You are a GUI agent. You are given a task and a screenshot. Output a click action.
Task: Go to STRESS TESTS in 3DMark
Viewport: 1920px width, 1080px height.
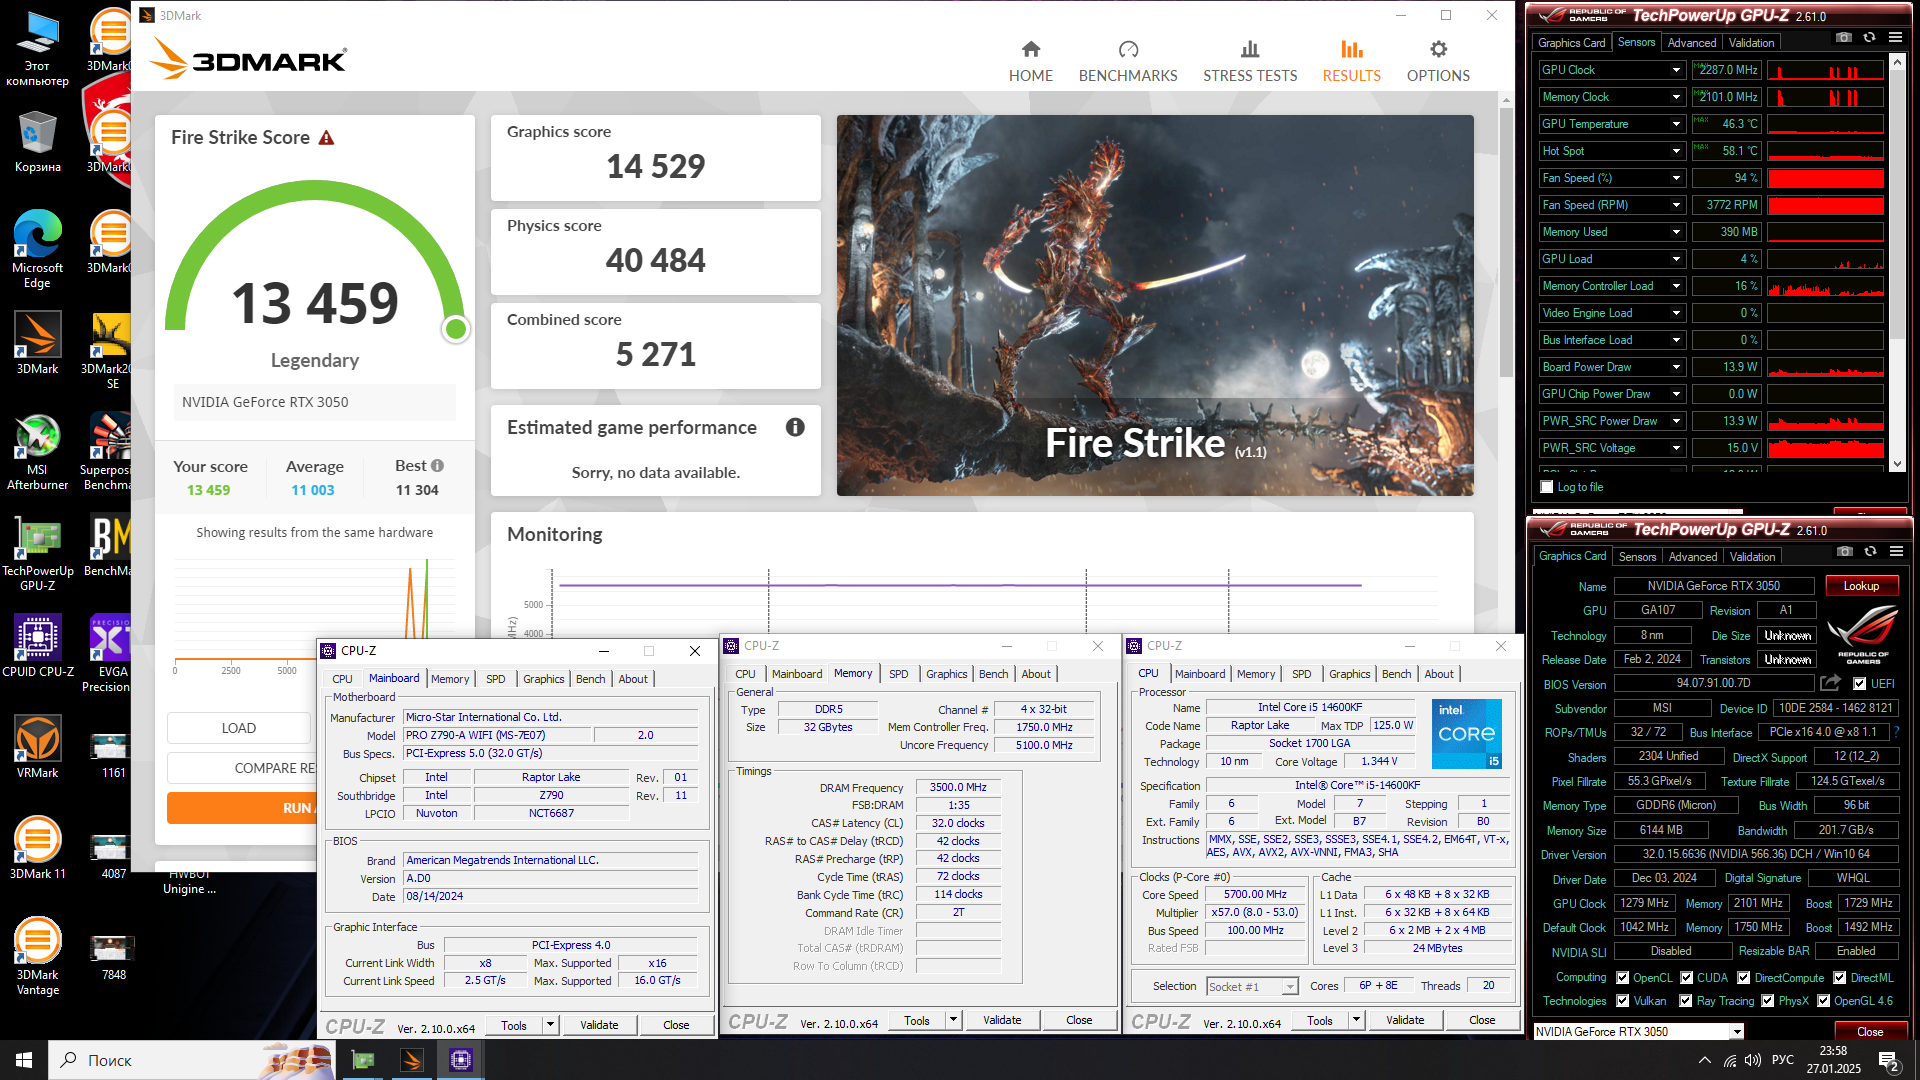[1250, 60]
